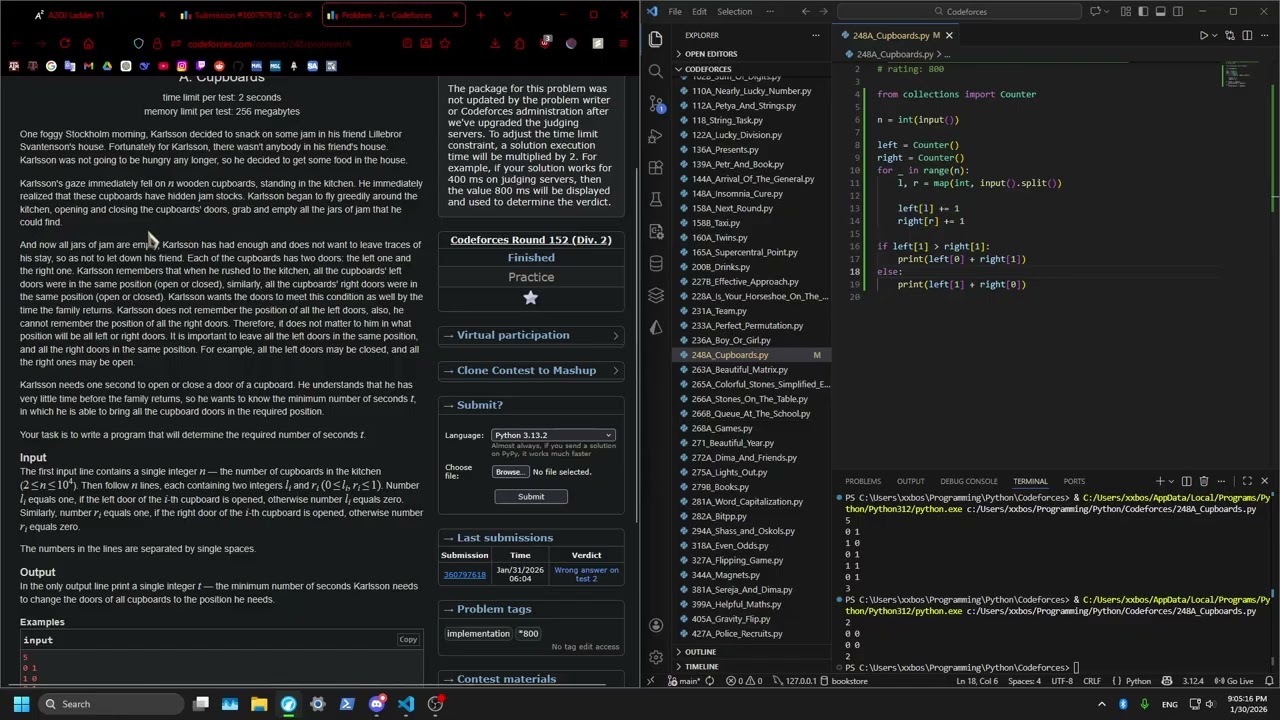Expand Virtual participation section

tap(531, 335)
